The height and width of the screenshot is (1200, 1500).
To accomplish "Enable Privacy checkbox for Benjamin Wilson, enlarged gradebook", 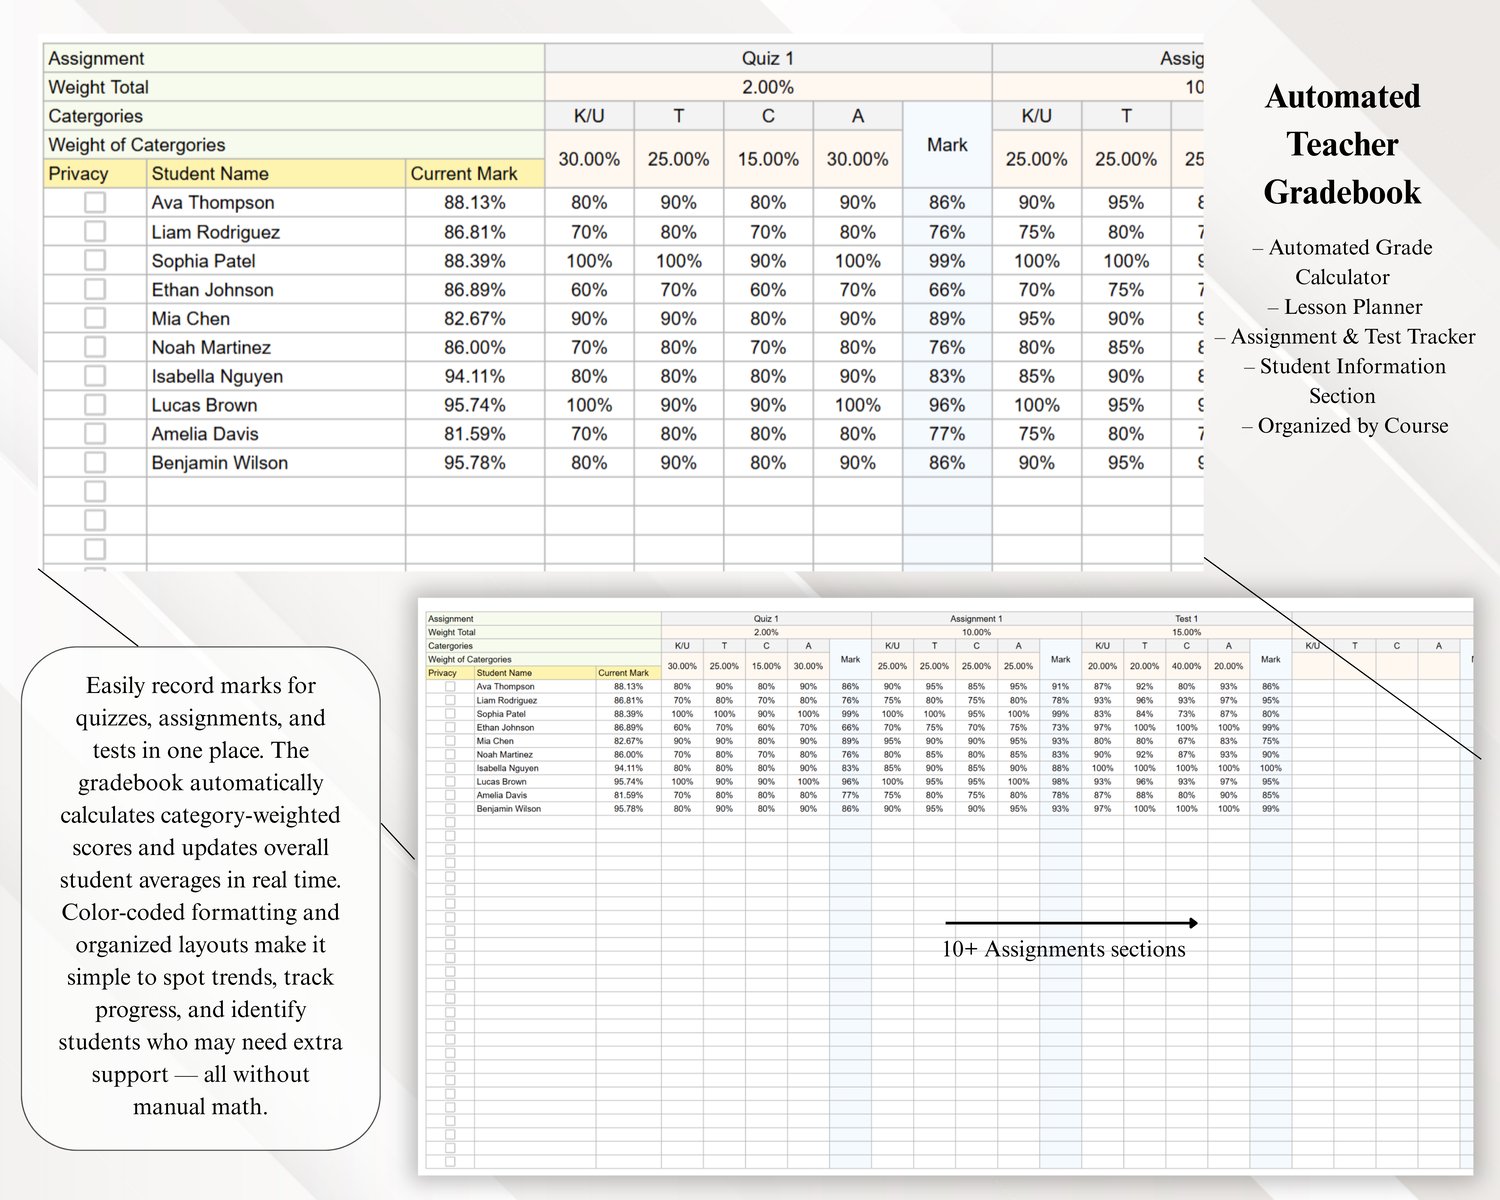I will click(x=95, y=462).
